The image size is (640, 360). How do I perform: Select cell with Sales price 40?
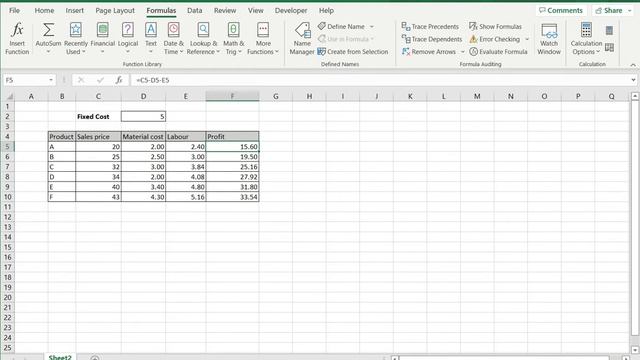coord(98,187)
